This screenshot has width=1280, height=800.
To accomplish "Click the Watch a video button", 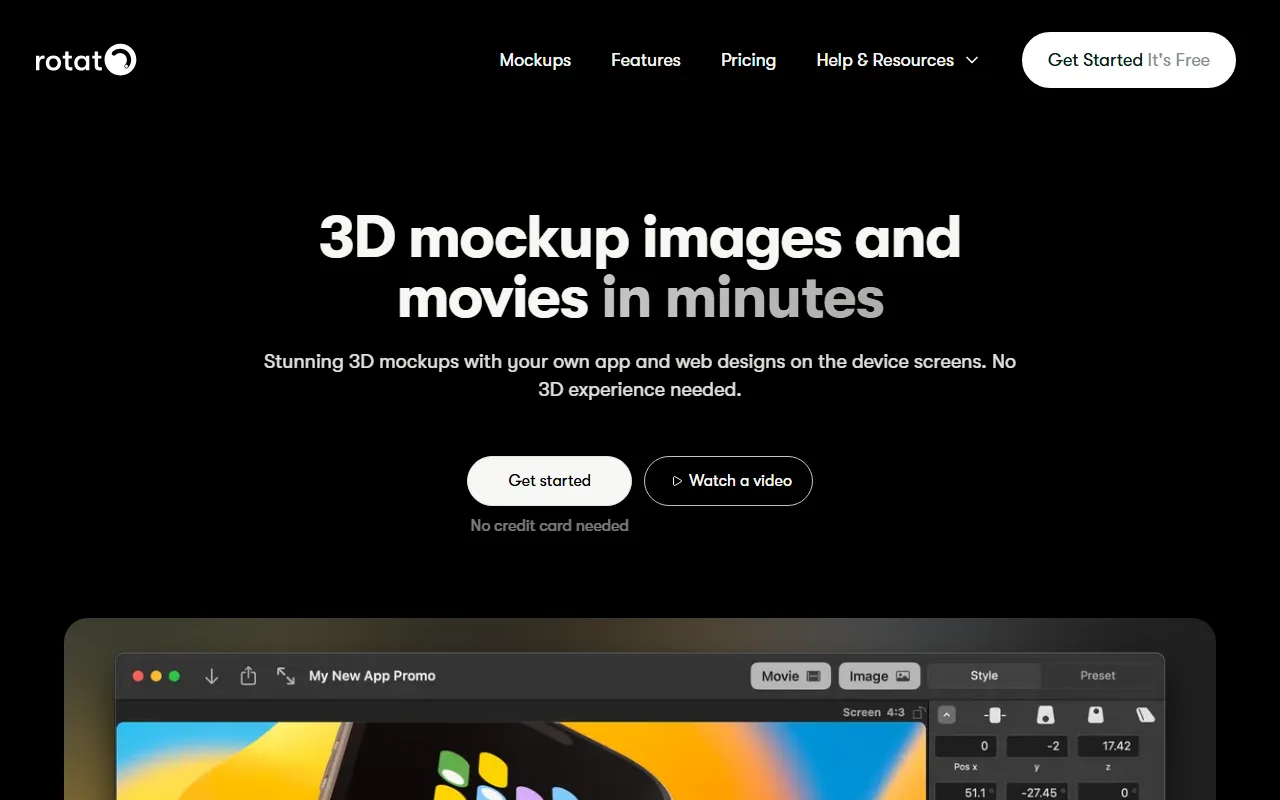I will (728, 481).
